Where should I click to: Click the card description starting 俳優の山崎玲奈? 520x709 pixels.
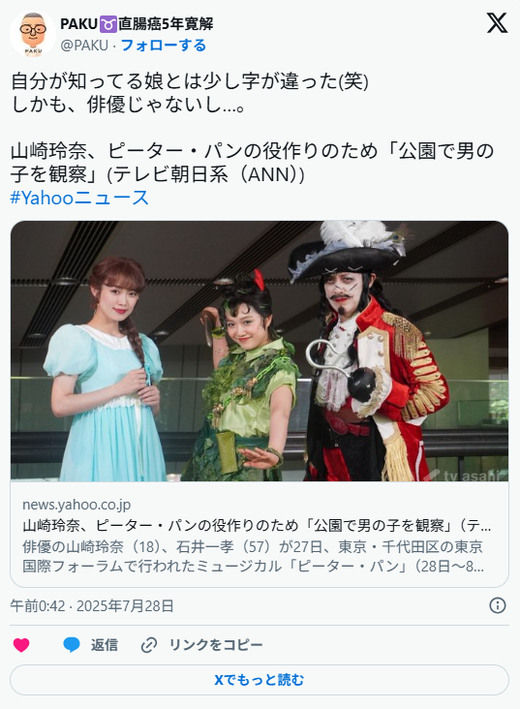[x=253, y=556]
